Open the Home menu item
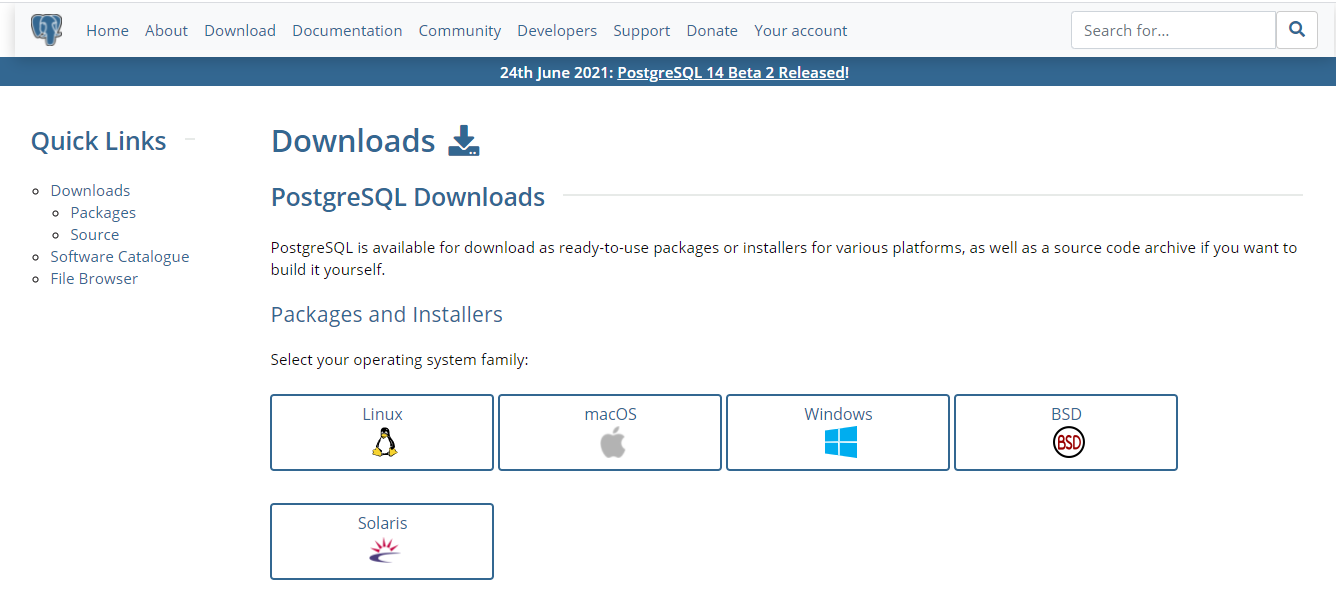The width and height of the screenshot is (1336, 597). (x=107, y=31)
